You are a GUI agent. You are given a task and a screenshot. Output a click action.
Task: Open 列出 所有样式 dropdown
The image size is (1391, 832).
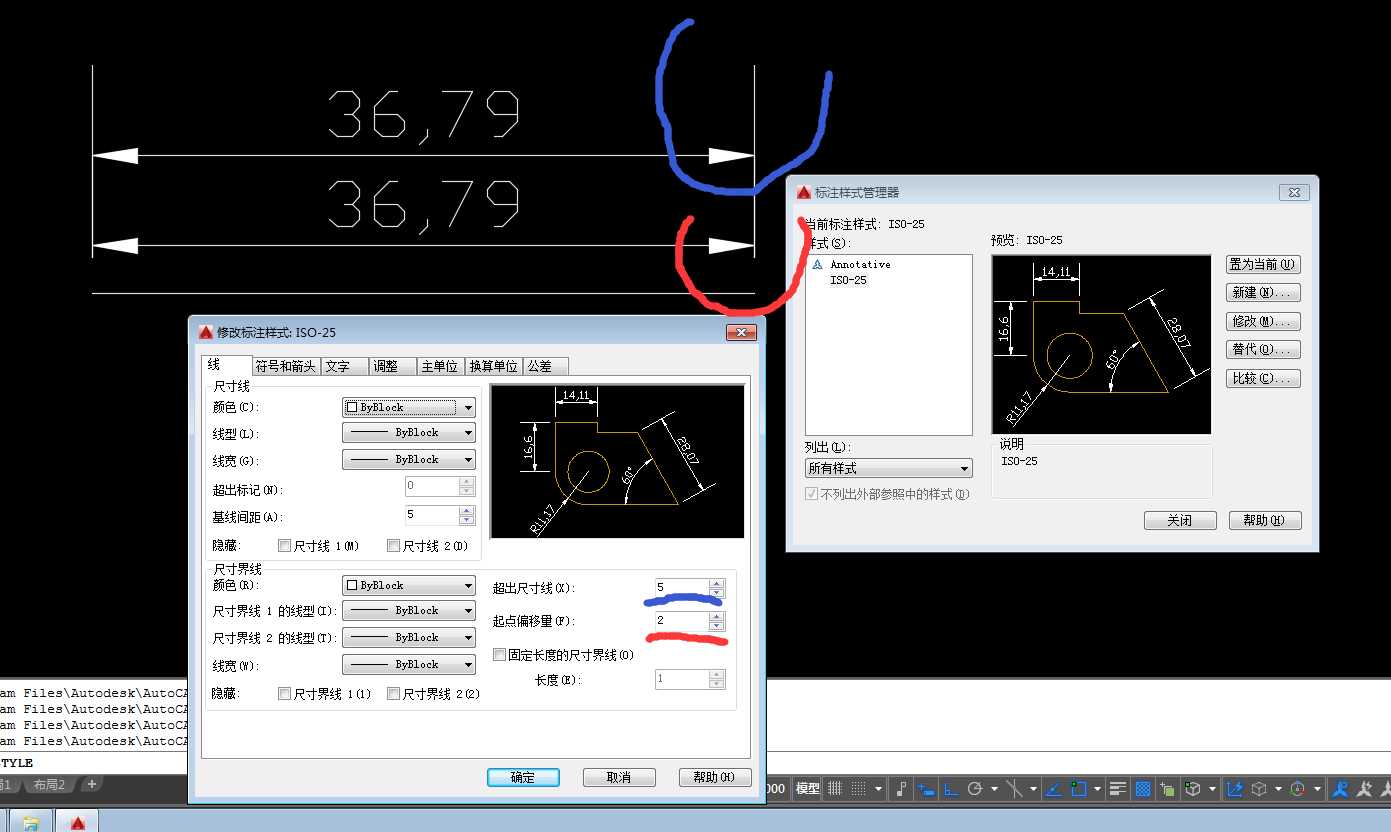pyautogui.click(x=889, y=468)
